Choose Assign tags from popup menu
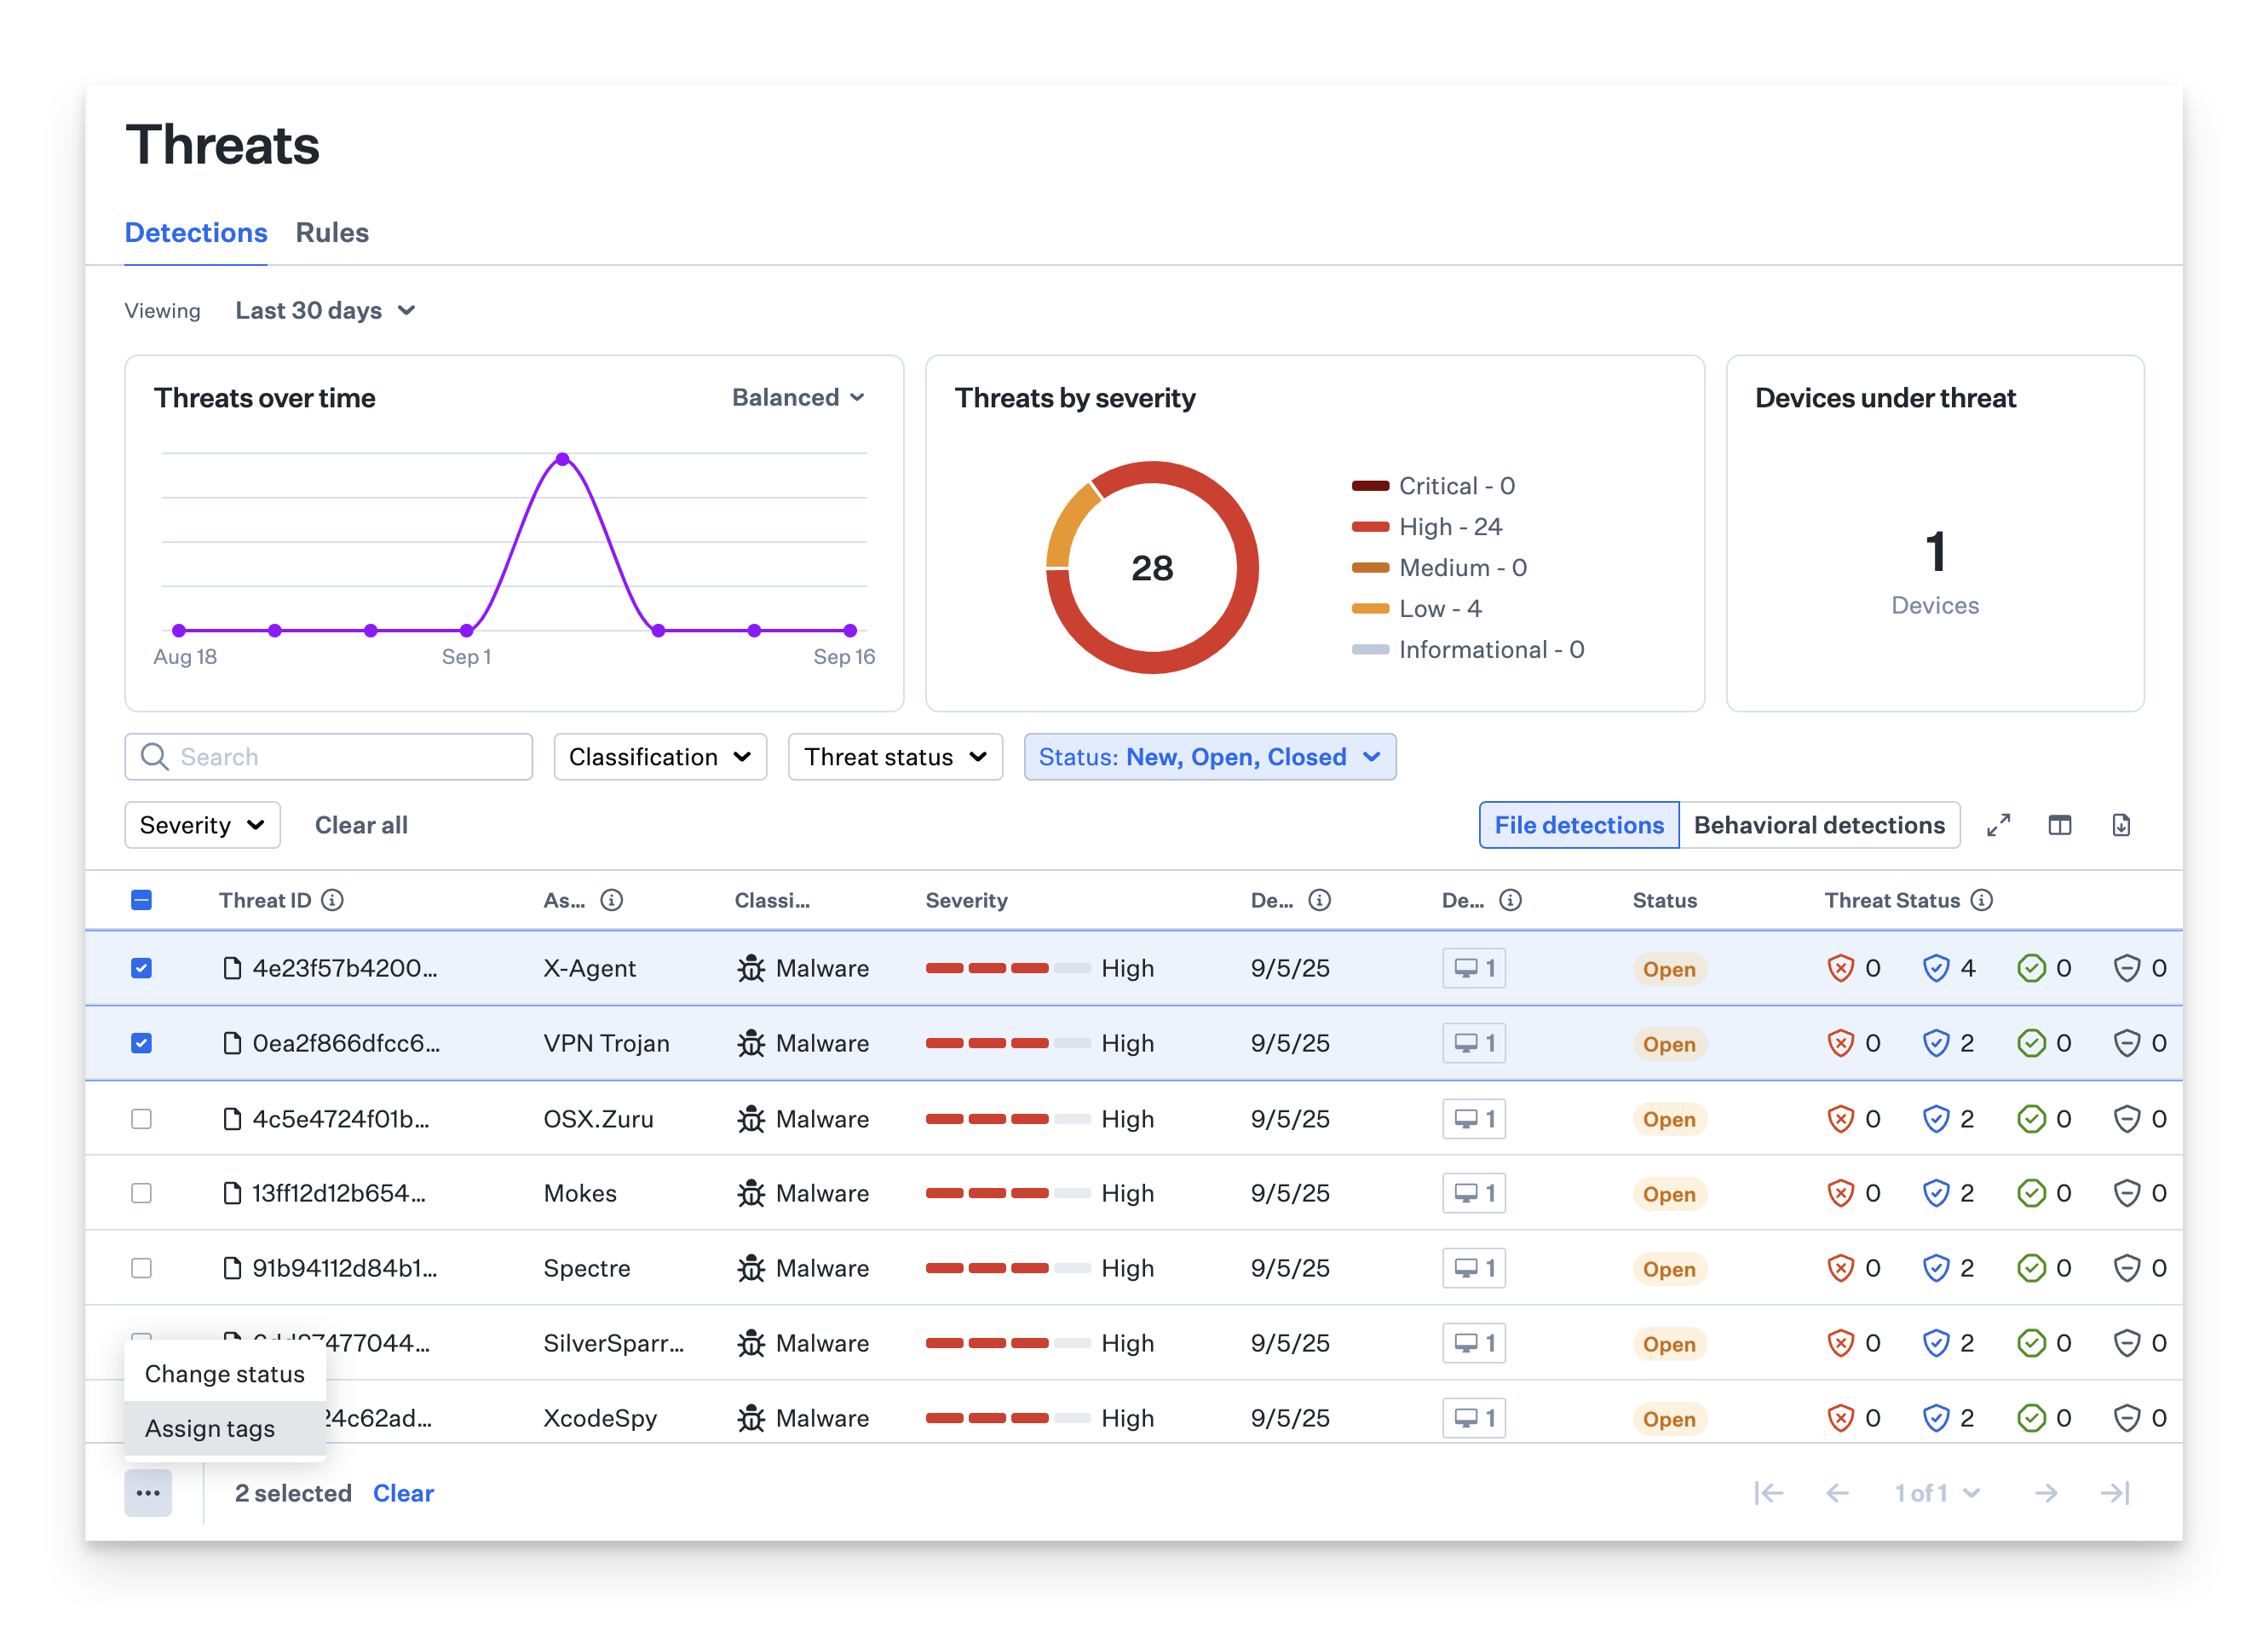This screenshot has height=1626, width=2268. pos(210,1428)
